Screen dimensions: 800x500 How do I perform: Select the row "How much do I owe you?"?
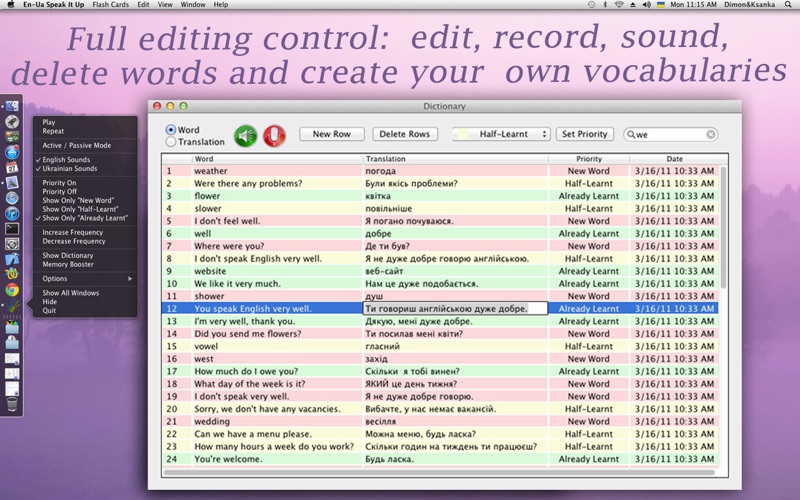tap(440, 371)
